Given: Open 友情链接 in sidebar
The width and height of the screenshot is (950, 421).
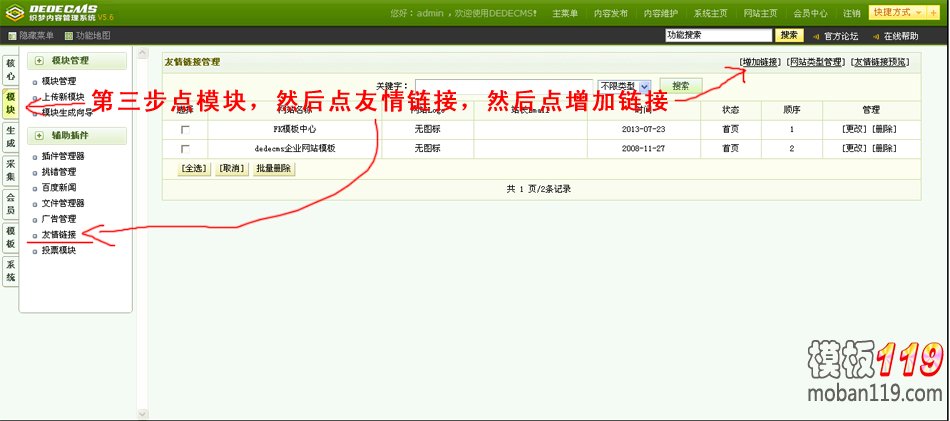Looking at the screenshot, I should [59, 235].
